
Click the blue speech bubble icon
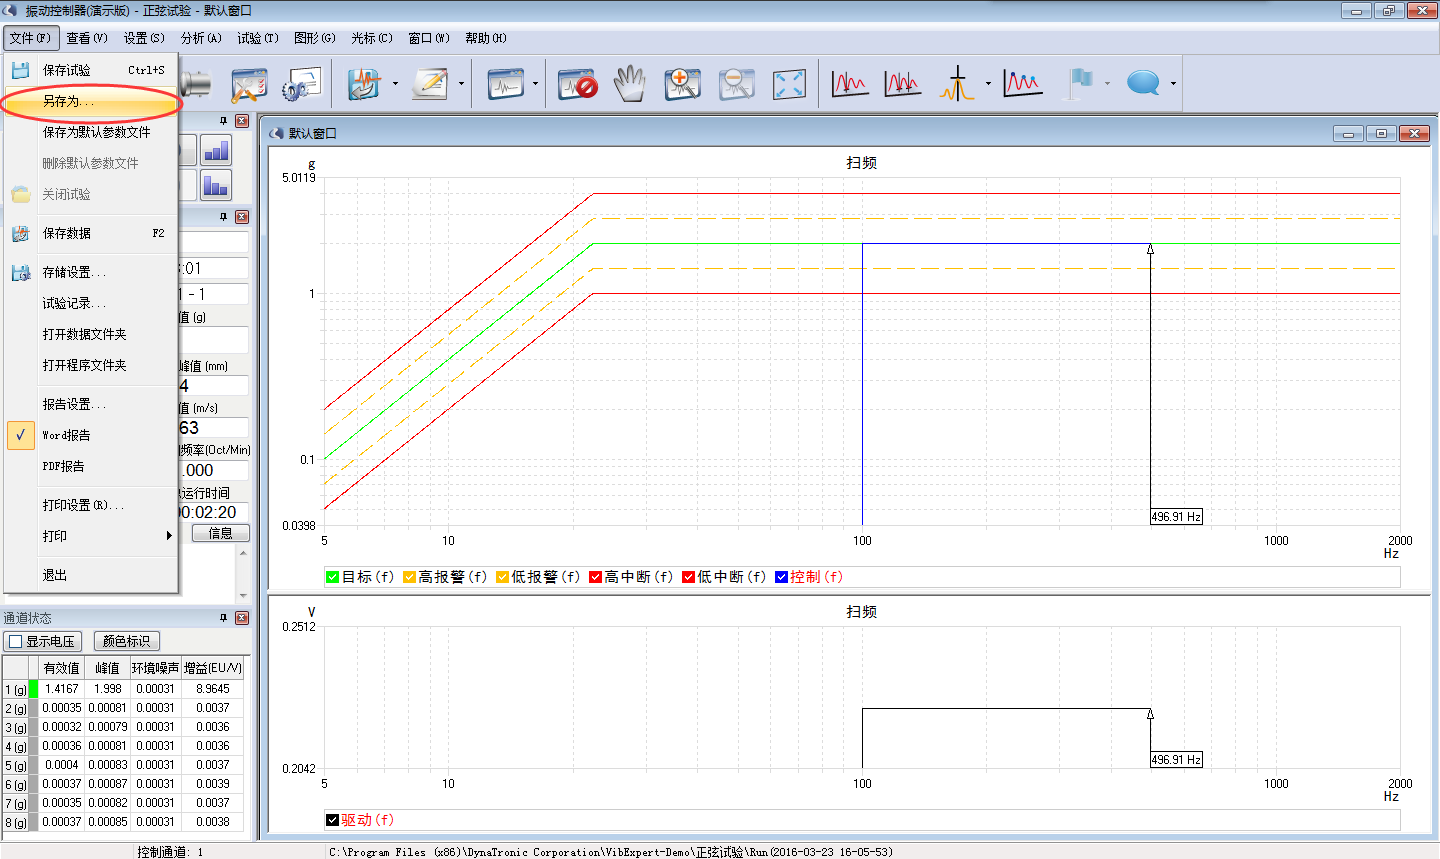[1143, 84]
